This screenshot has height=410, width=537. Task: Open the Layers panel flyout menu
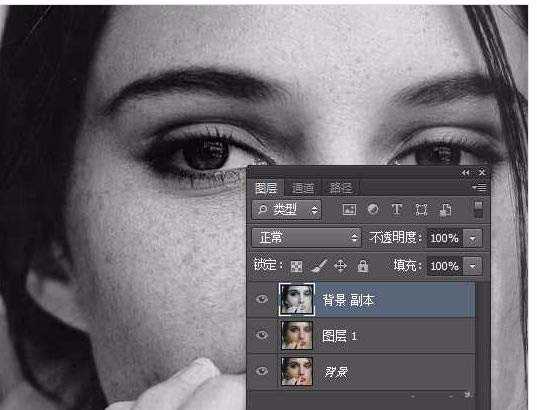point(479,187)
